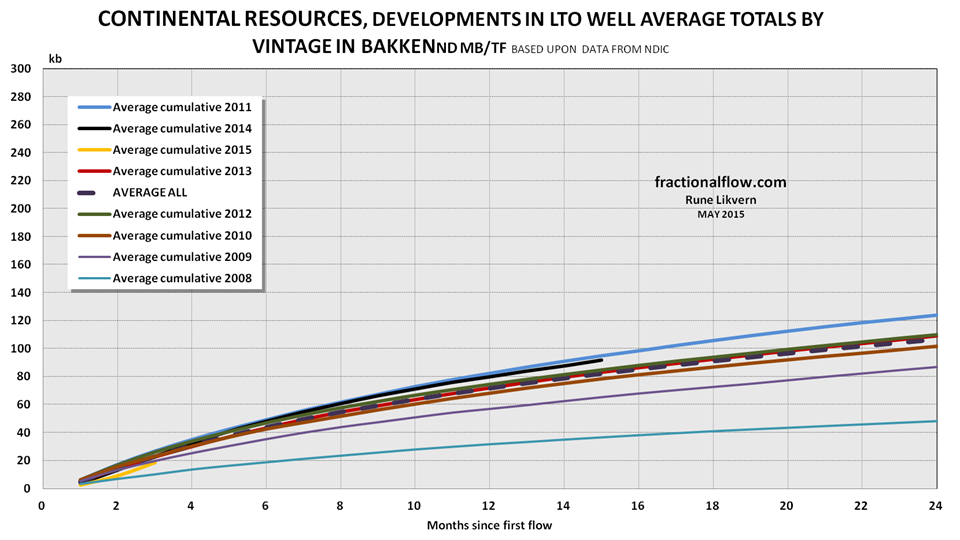This screenshot has width=960, height=540.
Task: Click the teal 2008 legend line swatch
Action: point(91,278)
